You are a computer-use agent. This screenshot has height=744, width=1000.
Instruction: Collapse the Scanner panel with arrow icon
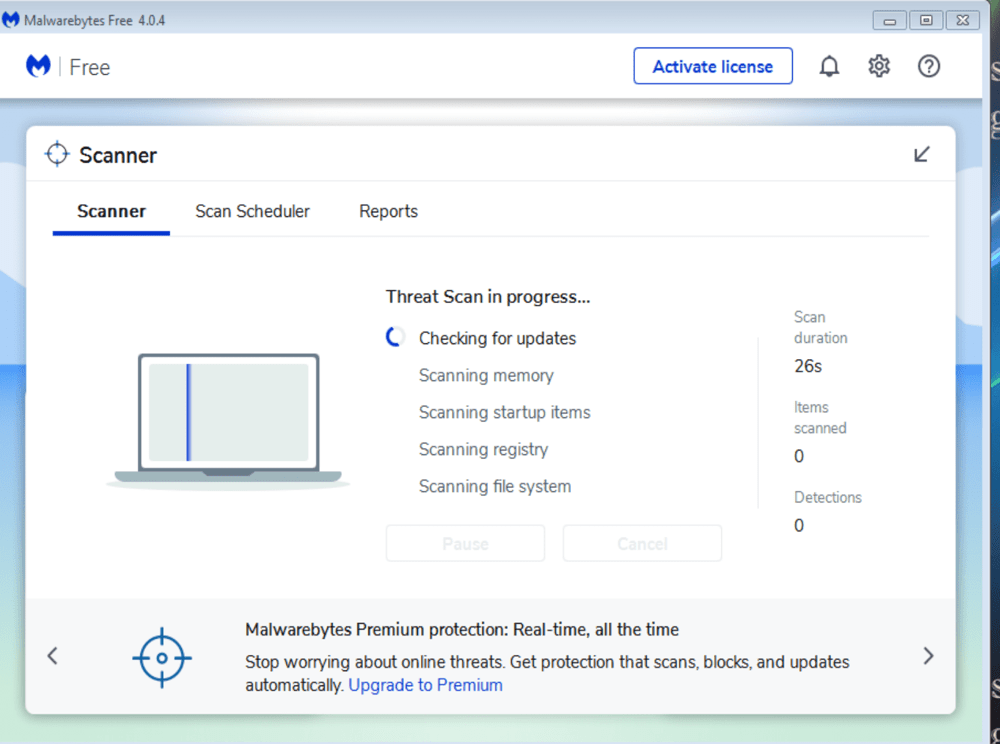click(x=922, y=154)
